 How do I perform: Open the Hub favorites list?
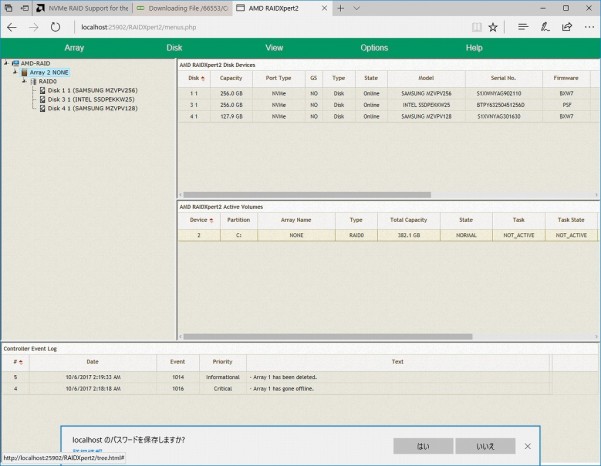click(523, 27)
